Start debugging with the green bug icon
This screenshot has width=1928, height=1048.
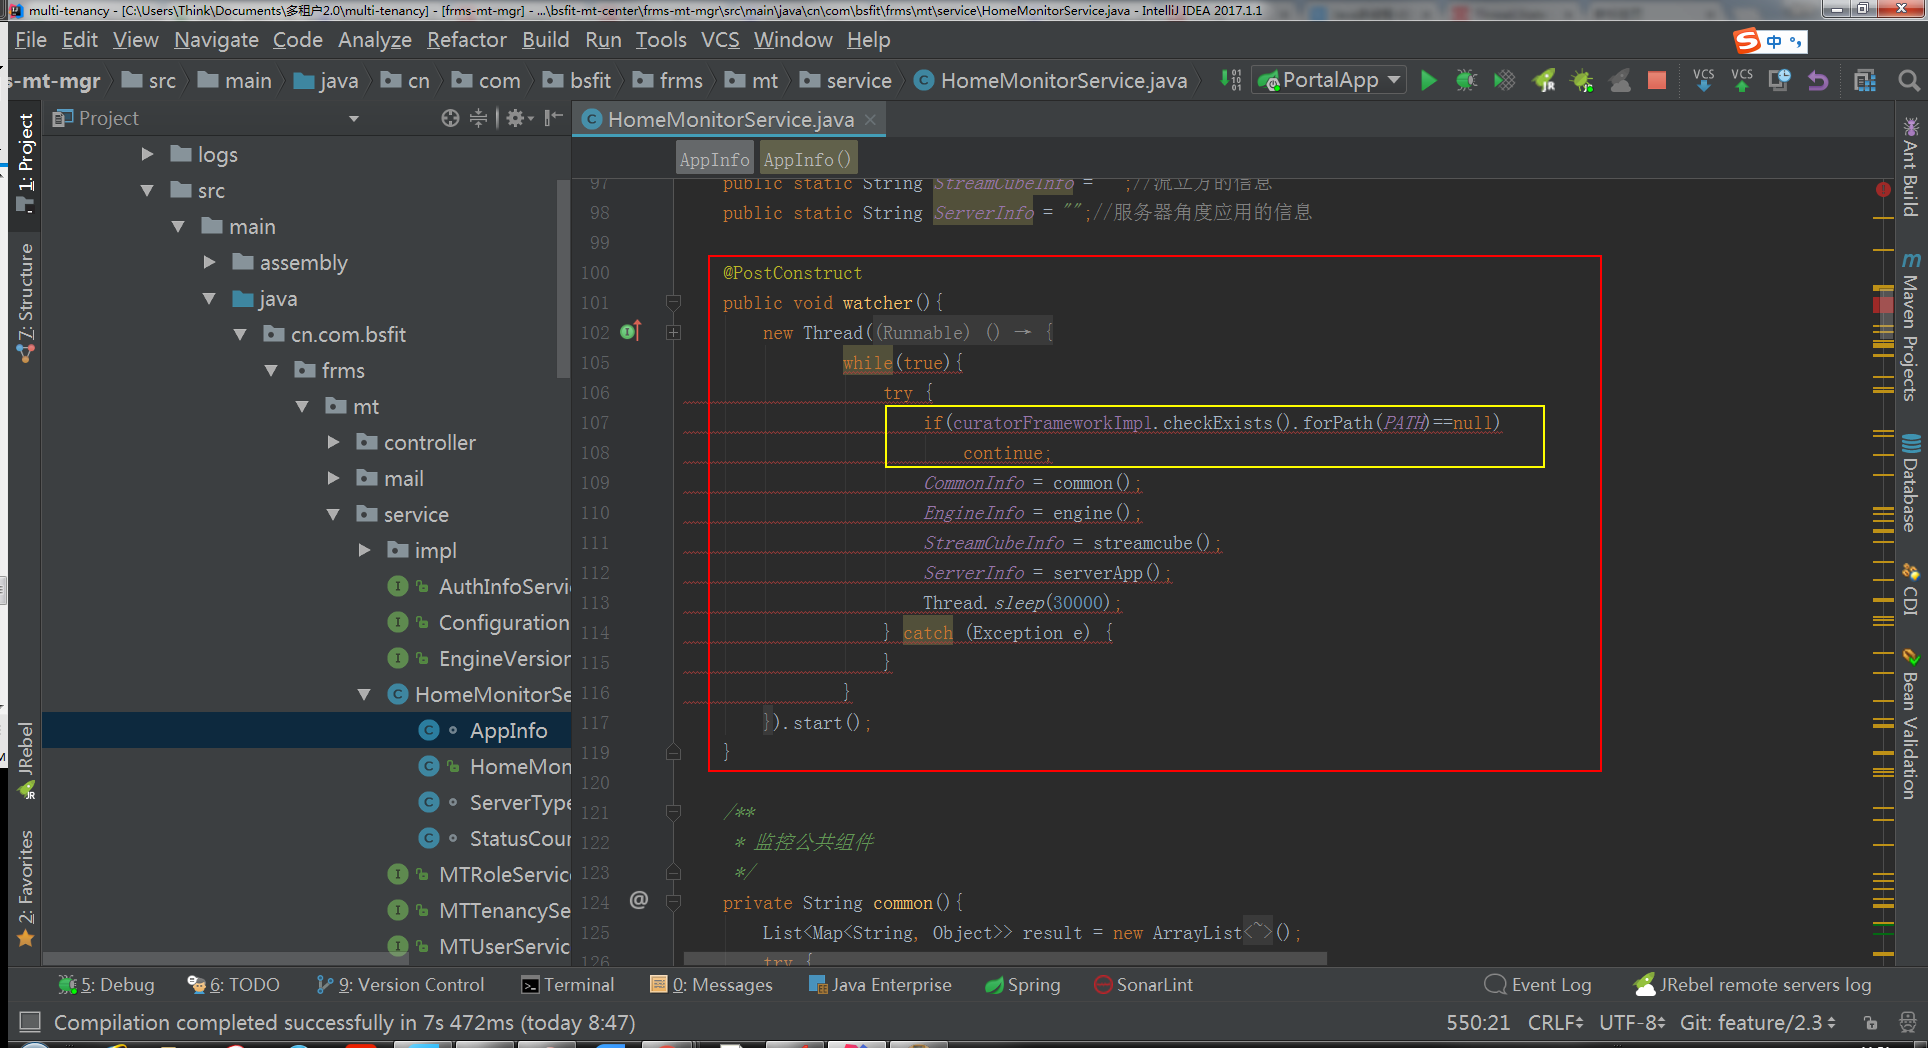pyautogui.click(x=1466, y=81)
